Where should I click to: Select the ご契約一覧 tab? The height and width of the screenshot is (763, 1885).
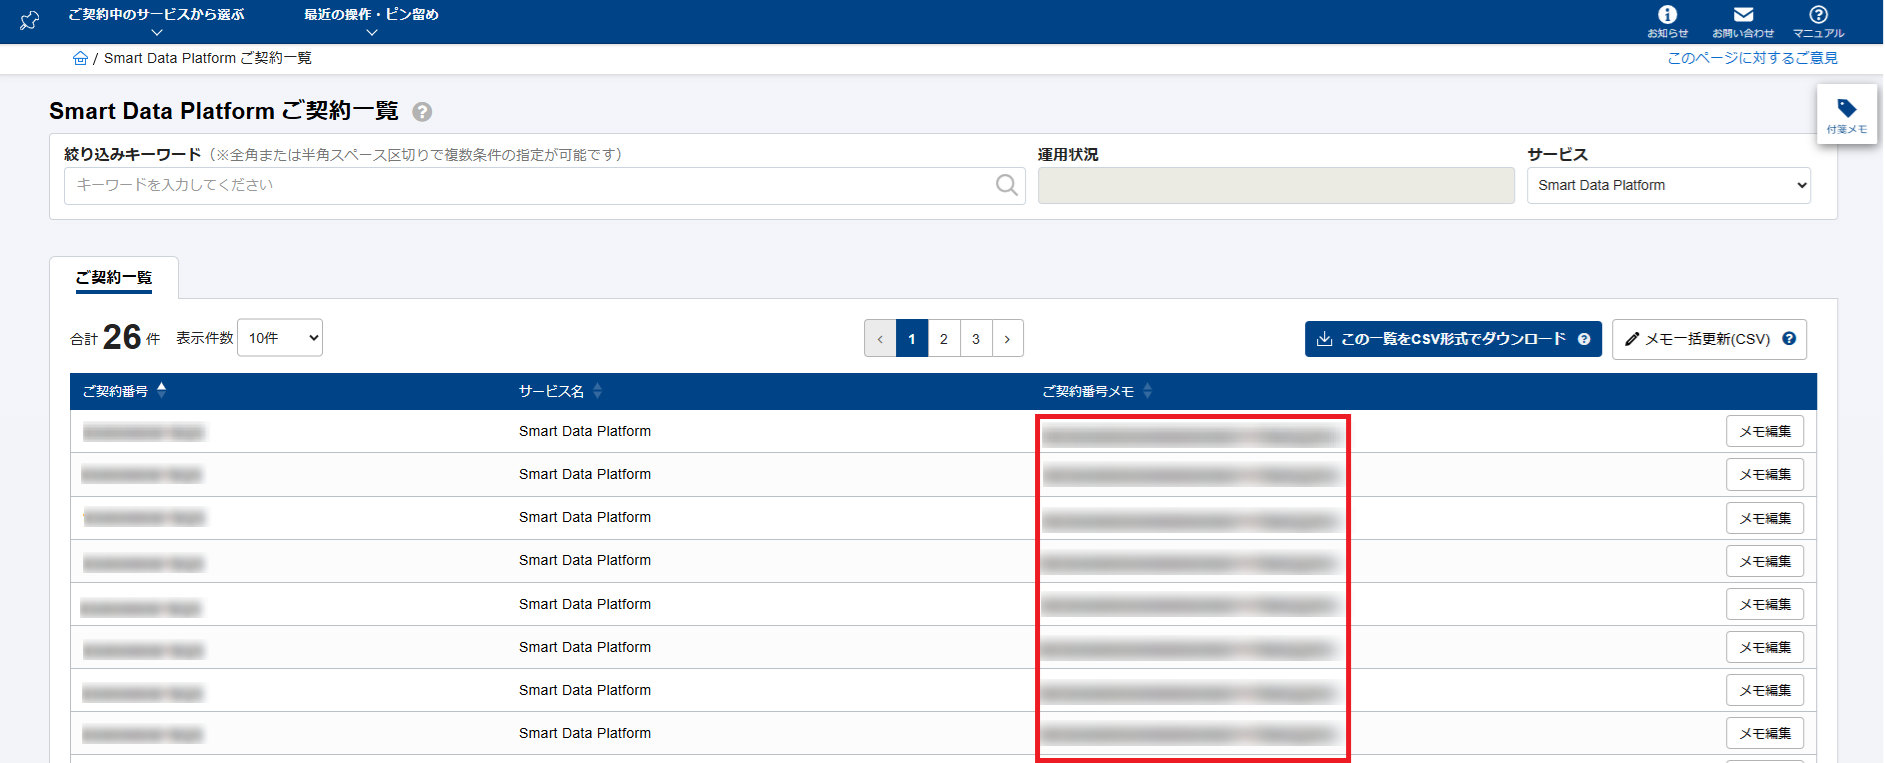click(114, 278)
